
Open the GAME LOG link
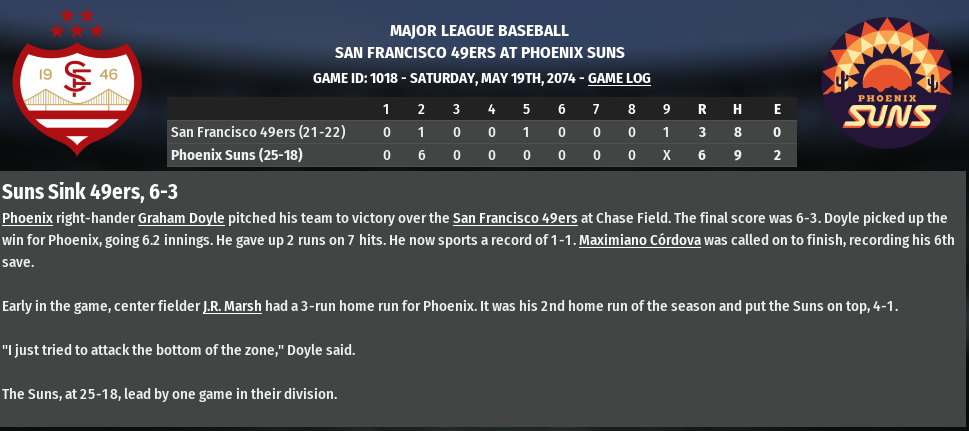[619, 77]
